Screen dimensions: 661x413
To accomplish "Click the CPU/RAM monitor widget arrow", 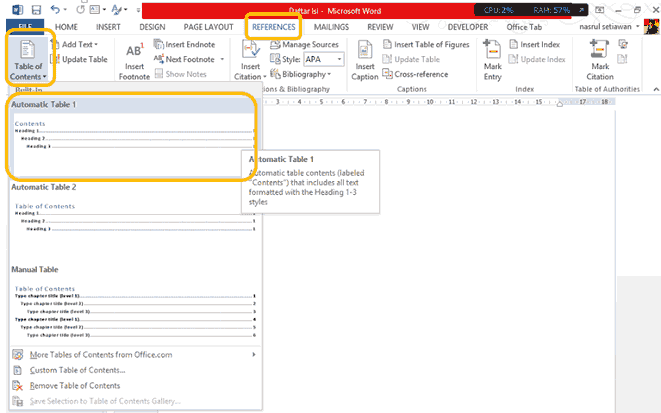I will 581,10.
